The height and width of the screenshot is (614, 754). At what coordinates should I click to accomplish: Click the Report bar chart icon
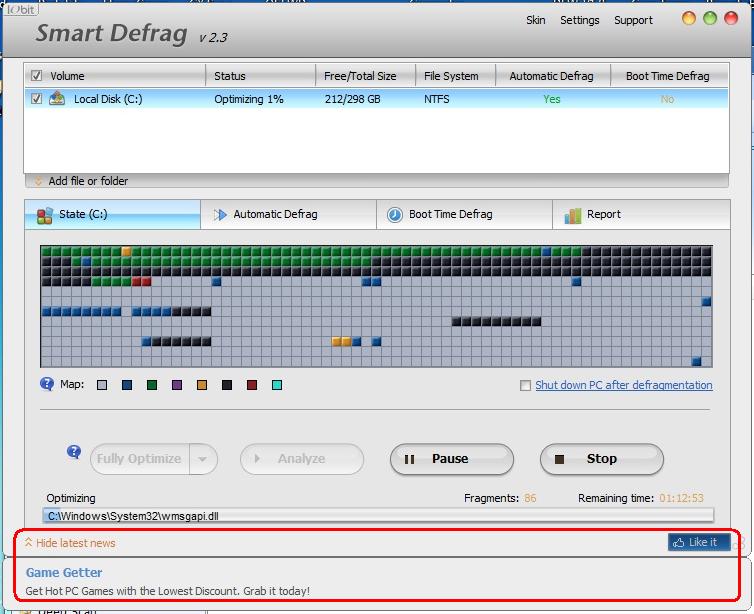tap(573, 215)
